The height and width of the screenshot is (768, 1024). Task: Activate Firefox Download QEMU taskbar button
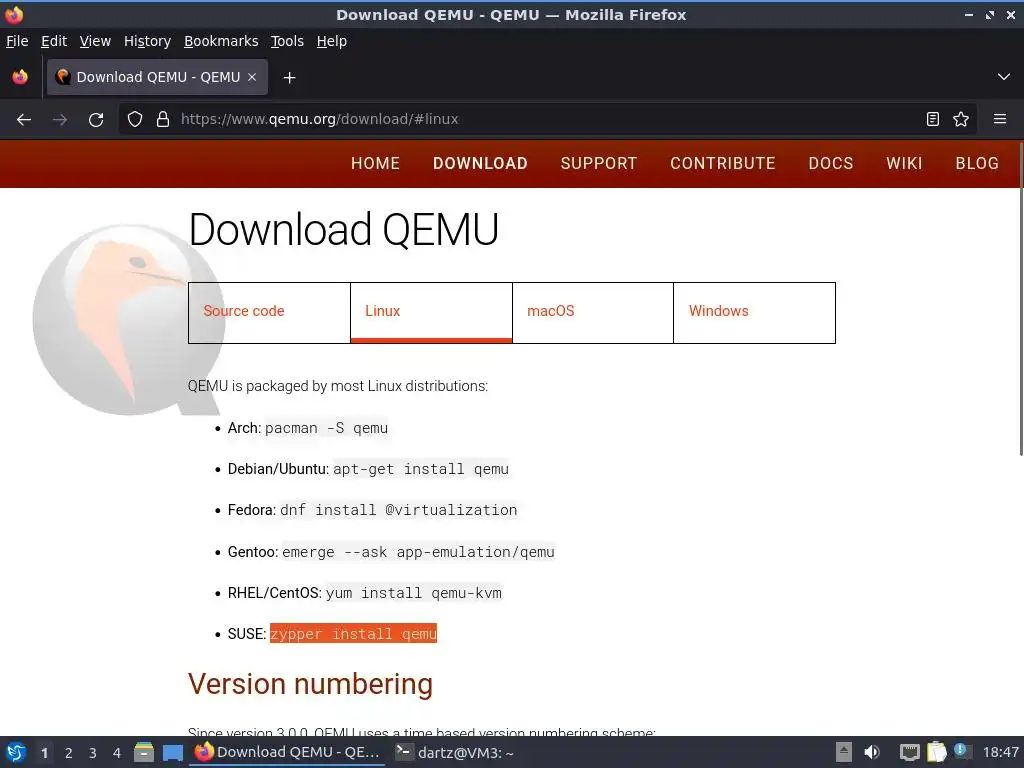pos(287,752)
